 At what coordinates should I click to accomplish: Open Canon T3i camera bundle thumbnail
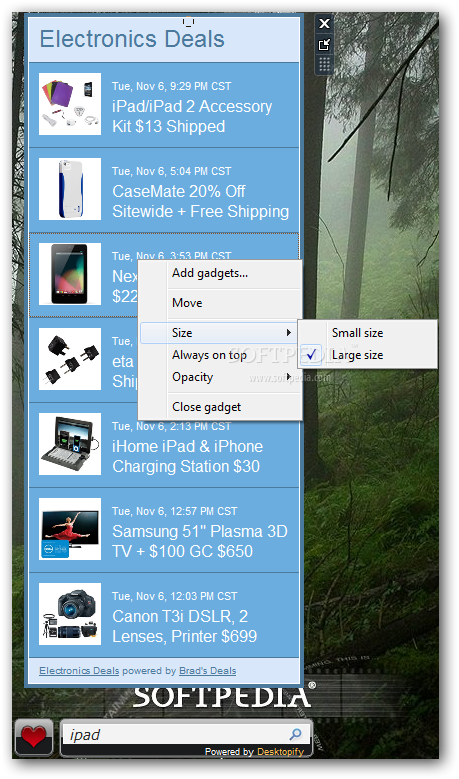[70, 614]
